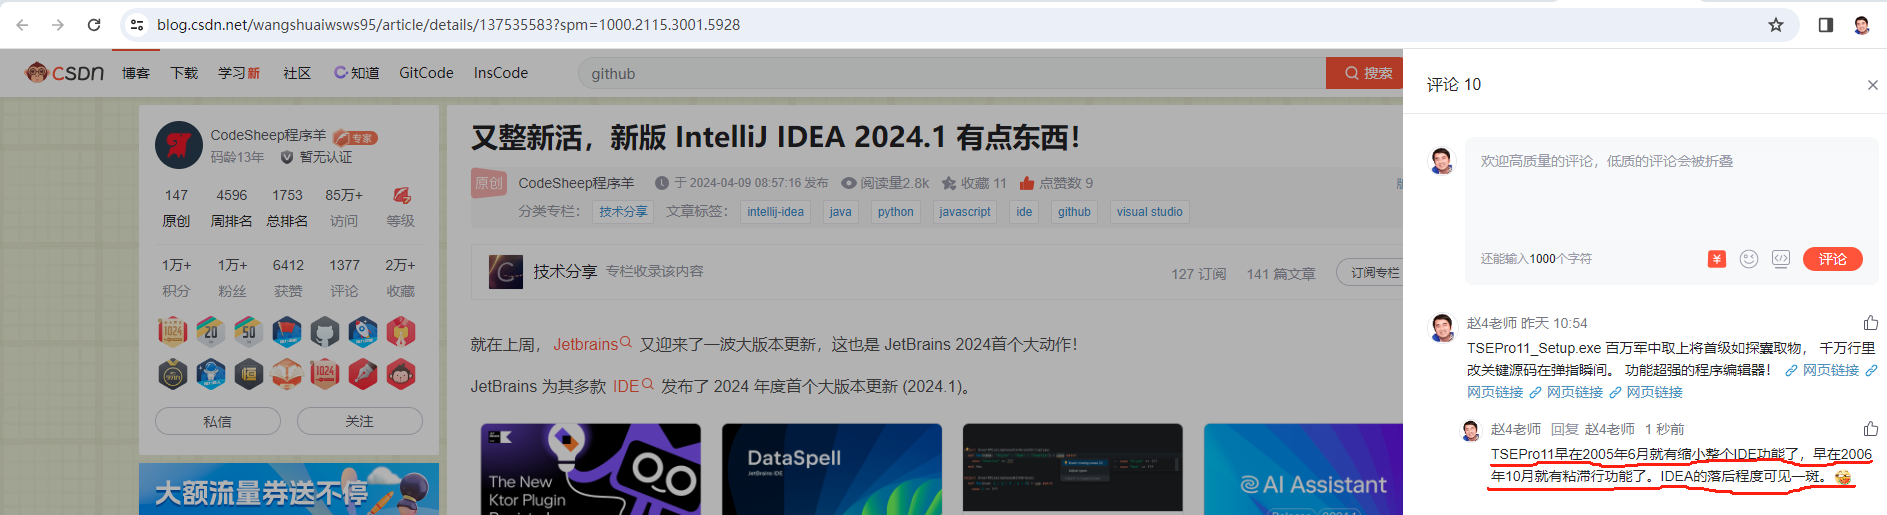Open the browser profile avatar
Viewport: 1887px width, 515px height.
click(1862, 25)
